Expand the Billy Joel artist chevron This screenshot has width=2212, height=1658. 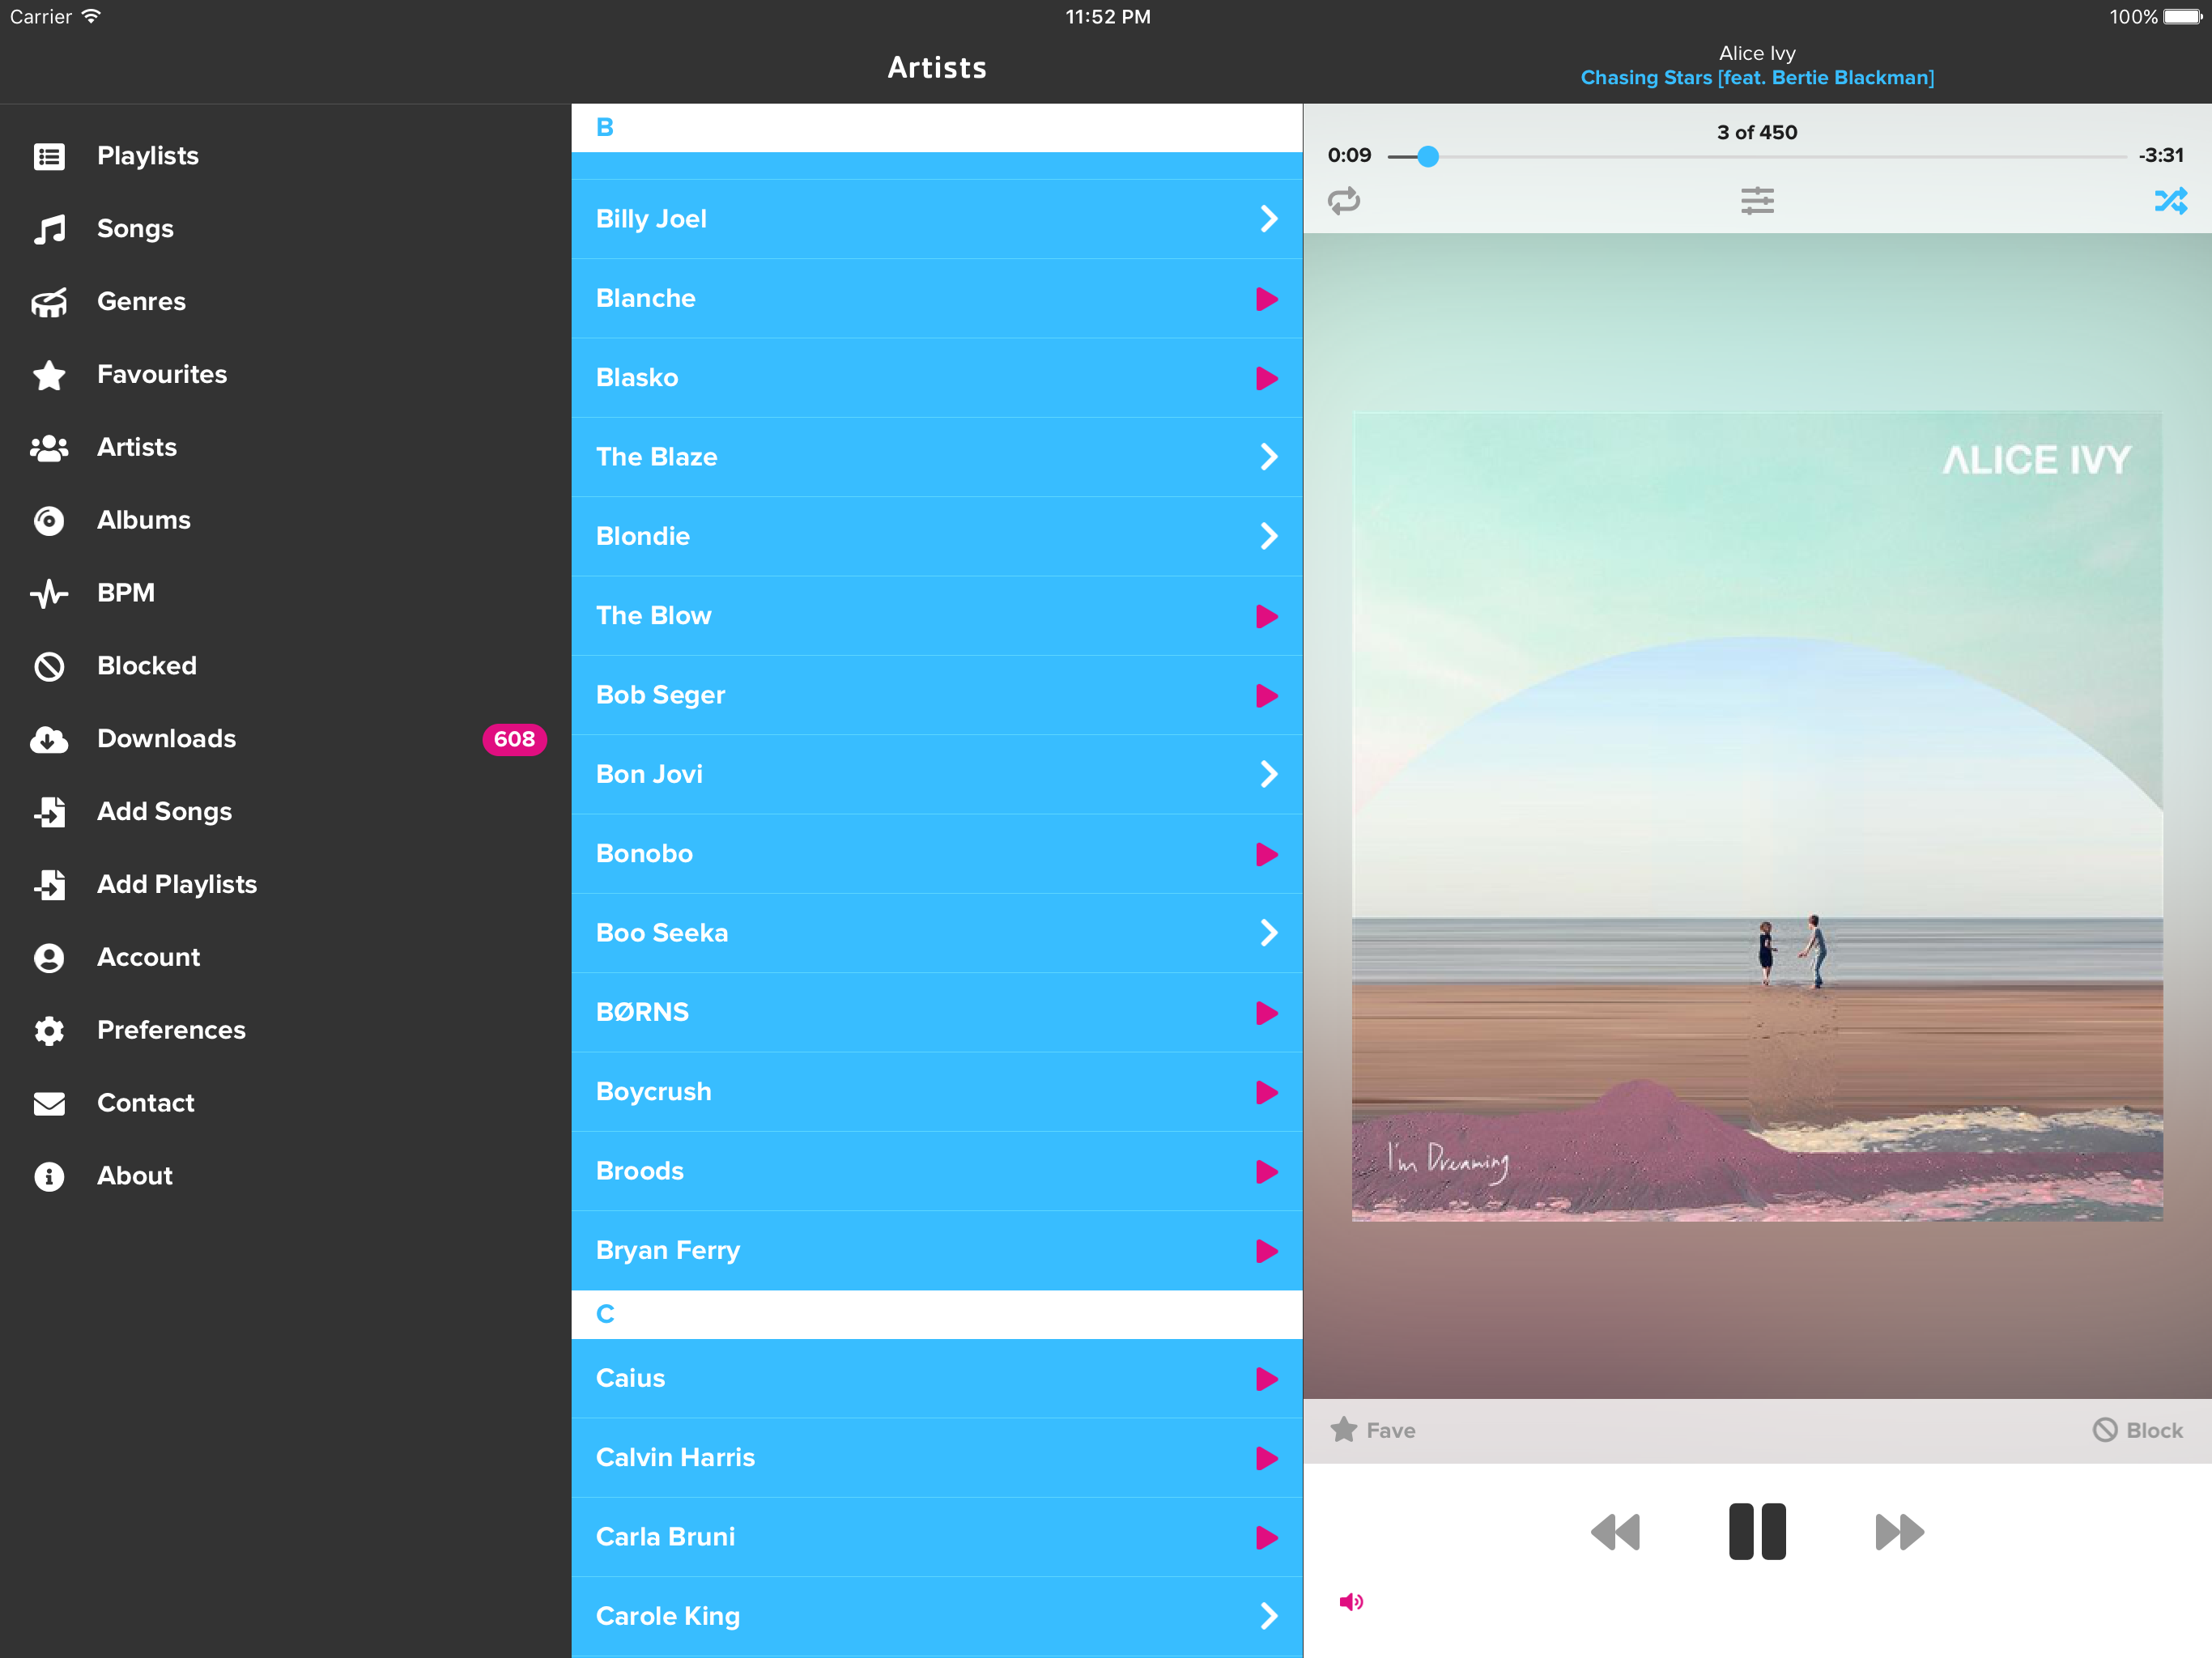1268,219
